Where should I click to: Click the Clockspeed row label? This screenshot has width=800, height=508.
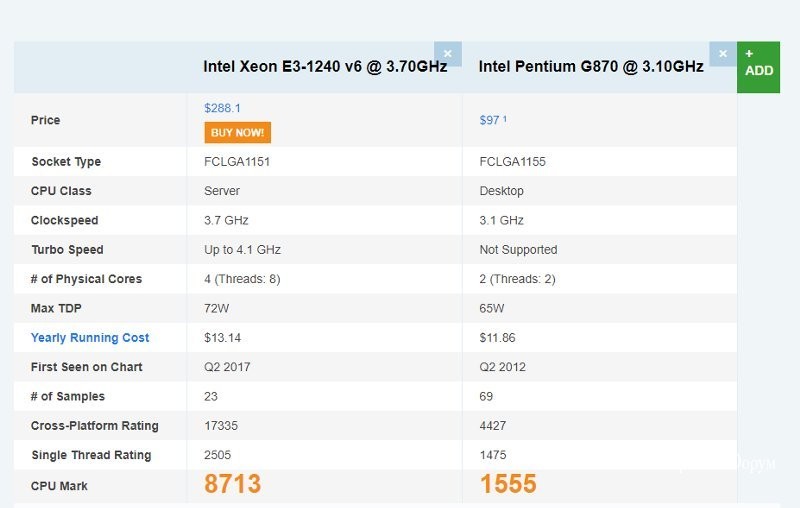[64, 220]
